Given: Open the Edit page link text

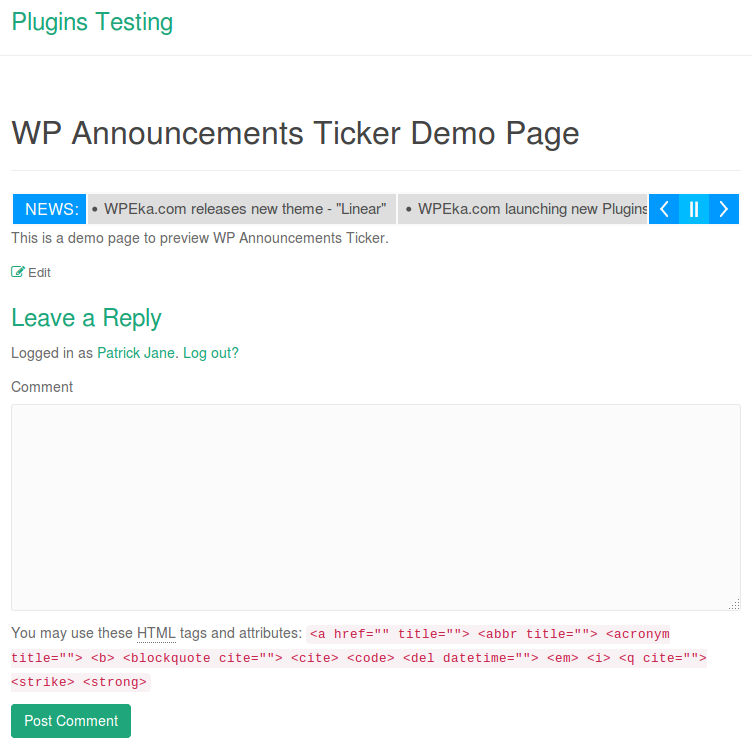Looking at the screenshot, I should [39, 273].
